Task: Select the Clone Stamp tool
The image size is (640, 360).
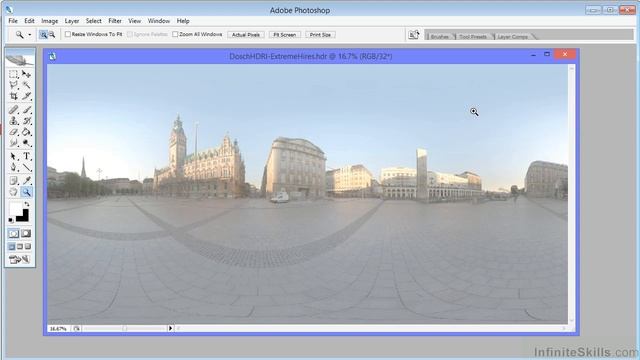Action: coord(13,121)
